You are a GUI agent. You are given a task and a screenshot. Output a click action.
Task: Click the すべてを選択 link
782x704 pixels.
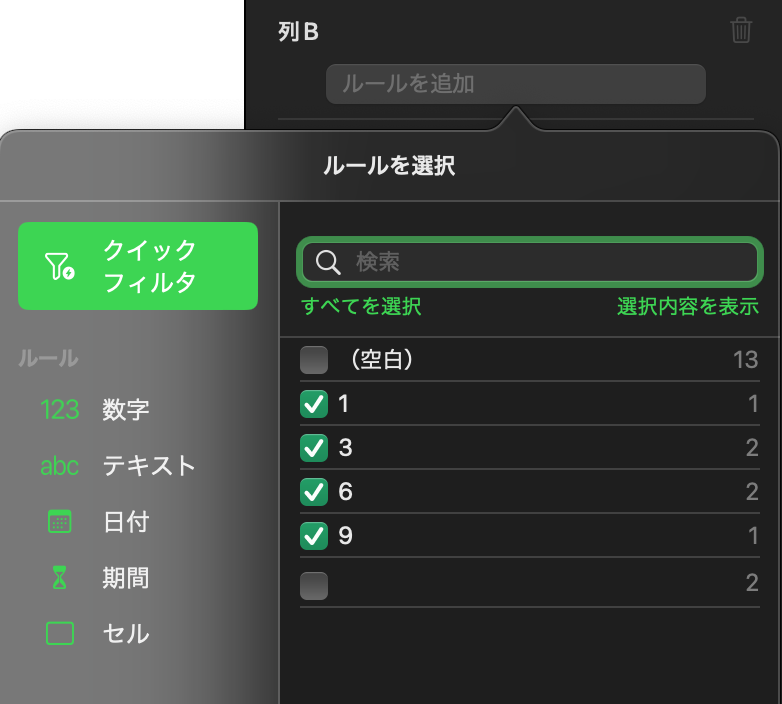(361, 307)
